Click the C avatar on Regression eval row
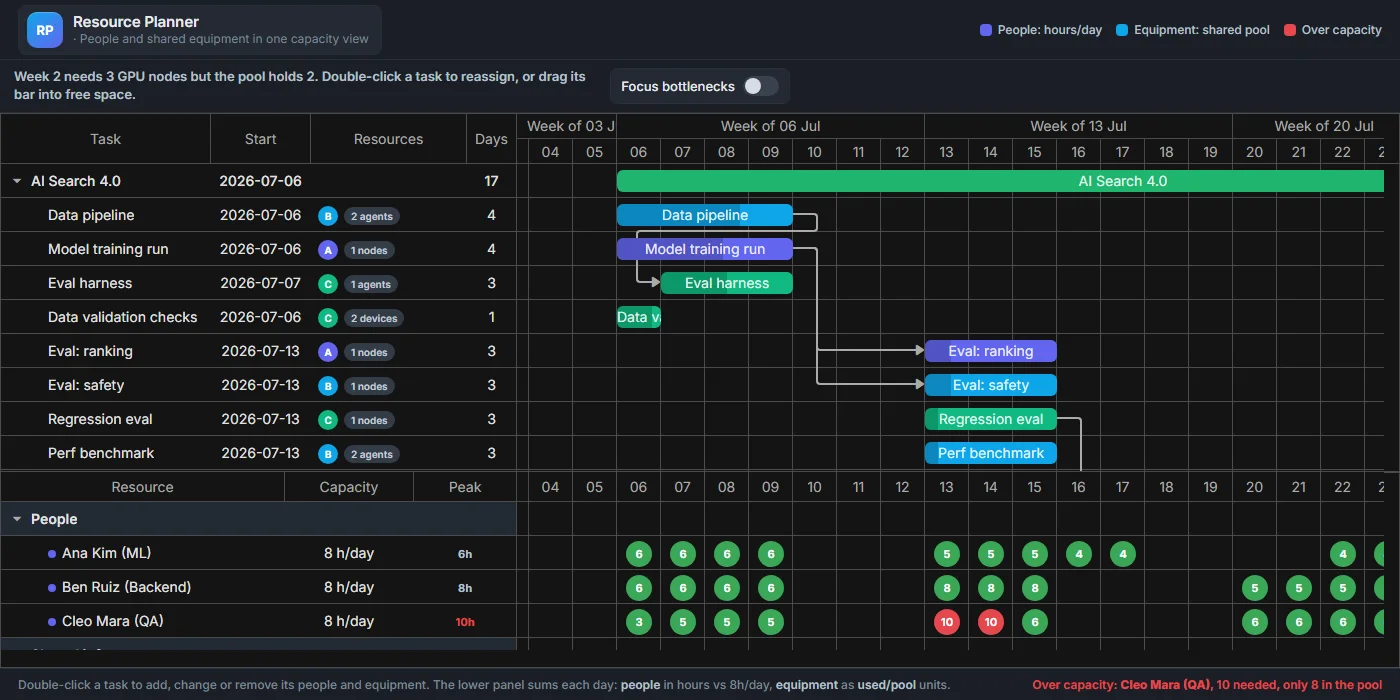 327,420
